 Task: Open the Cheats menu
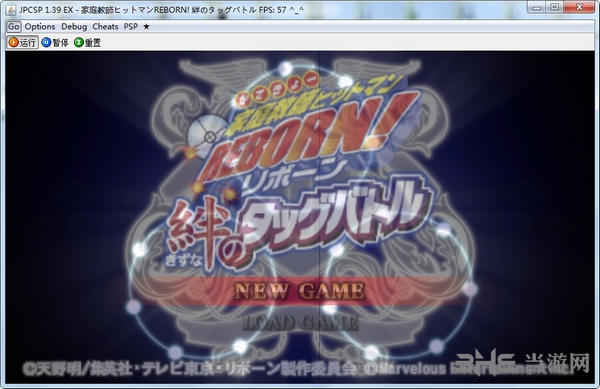pos(105,27)
